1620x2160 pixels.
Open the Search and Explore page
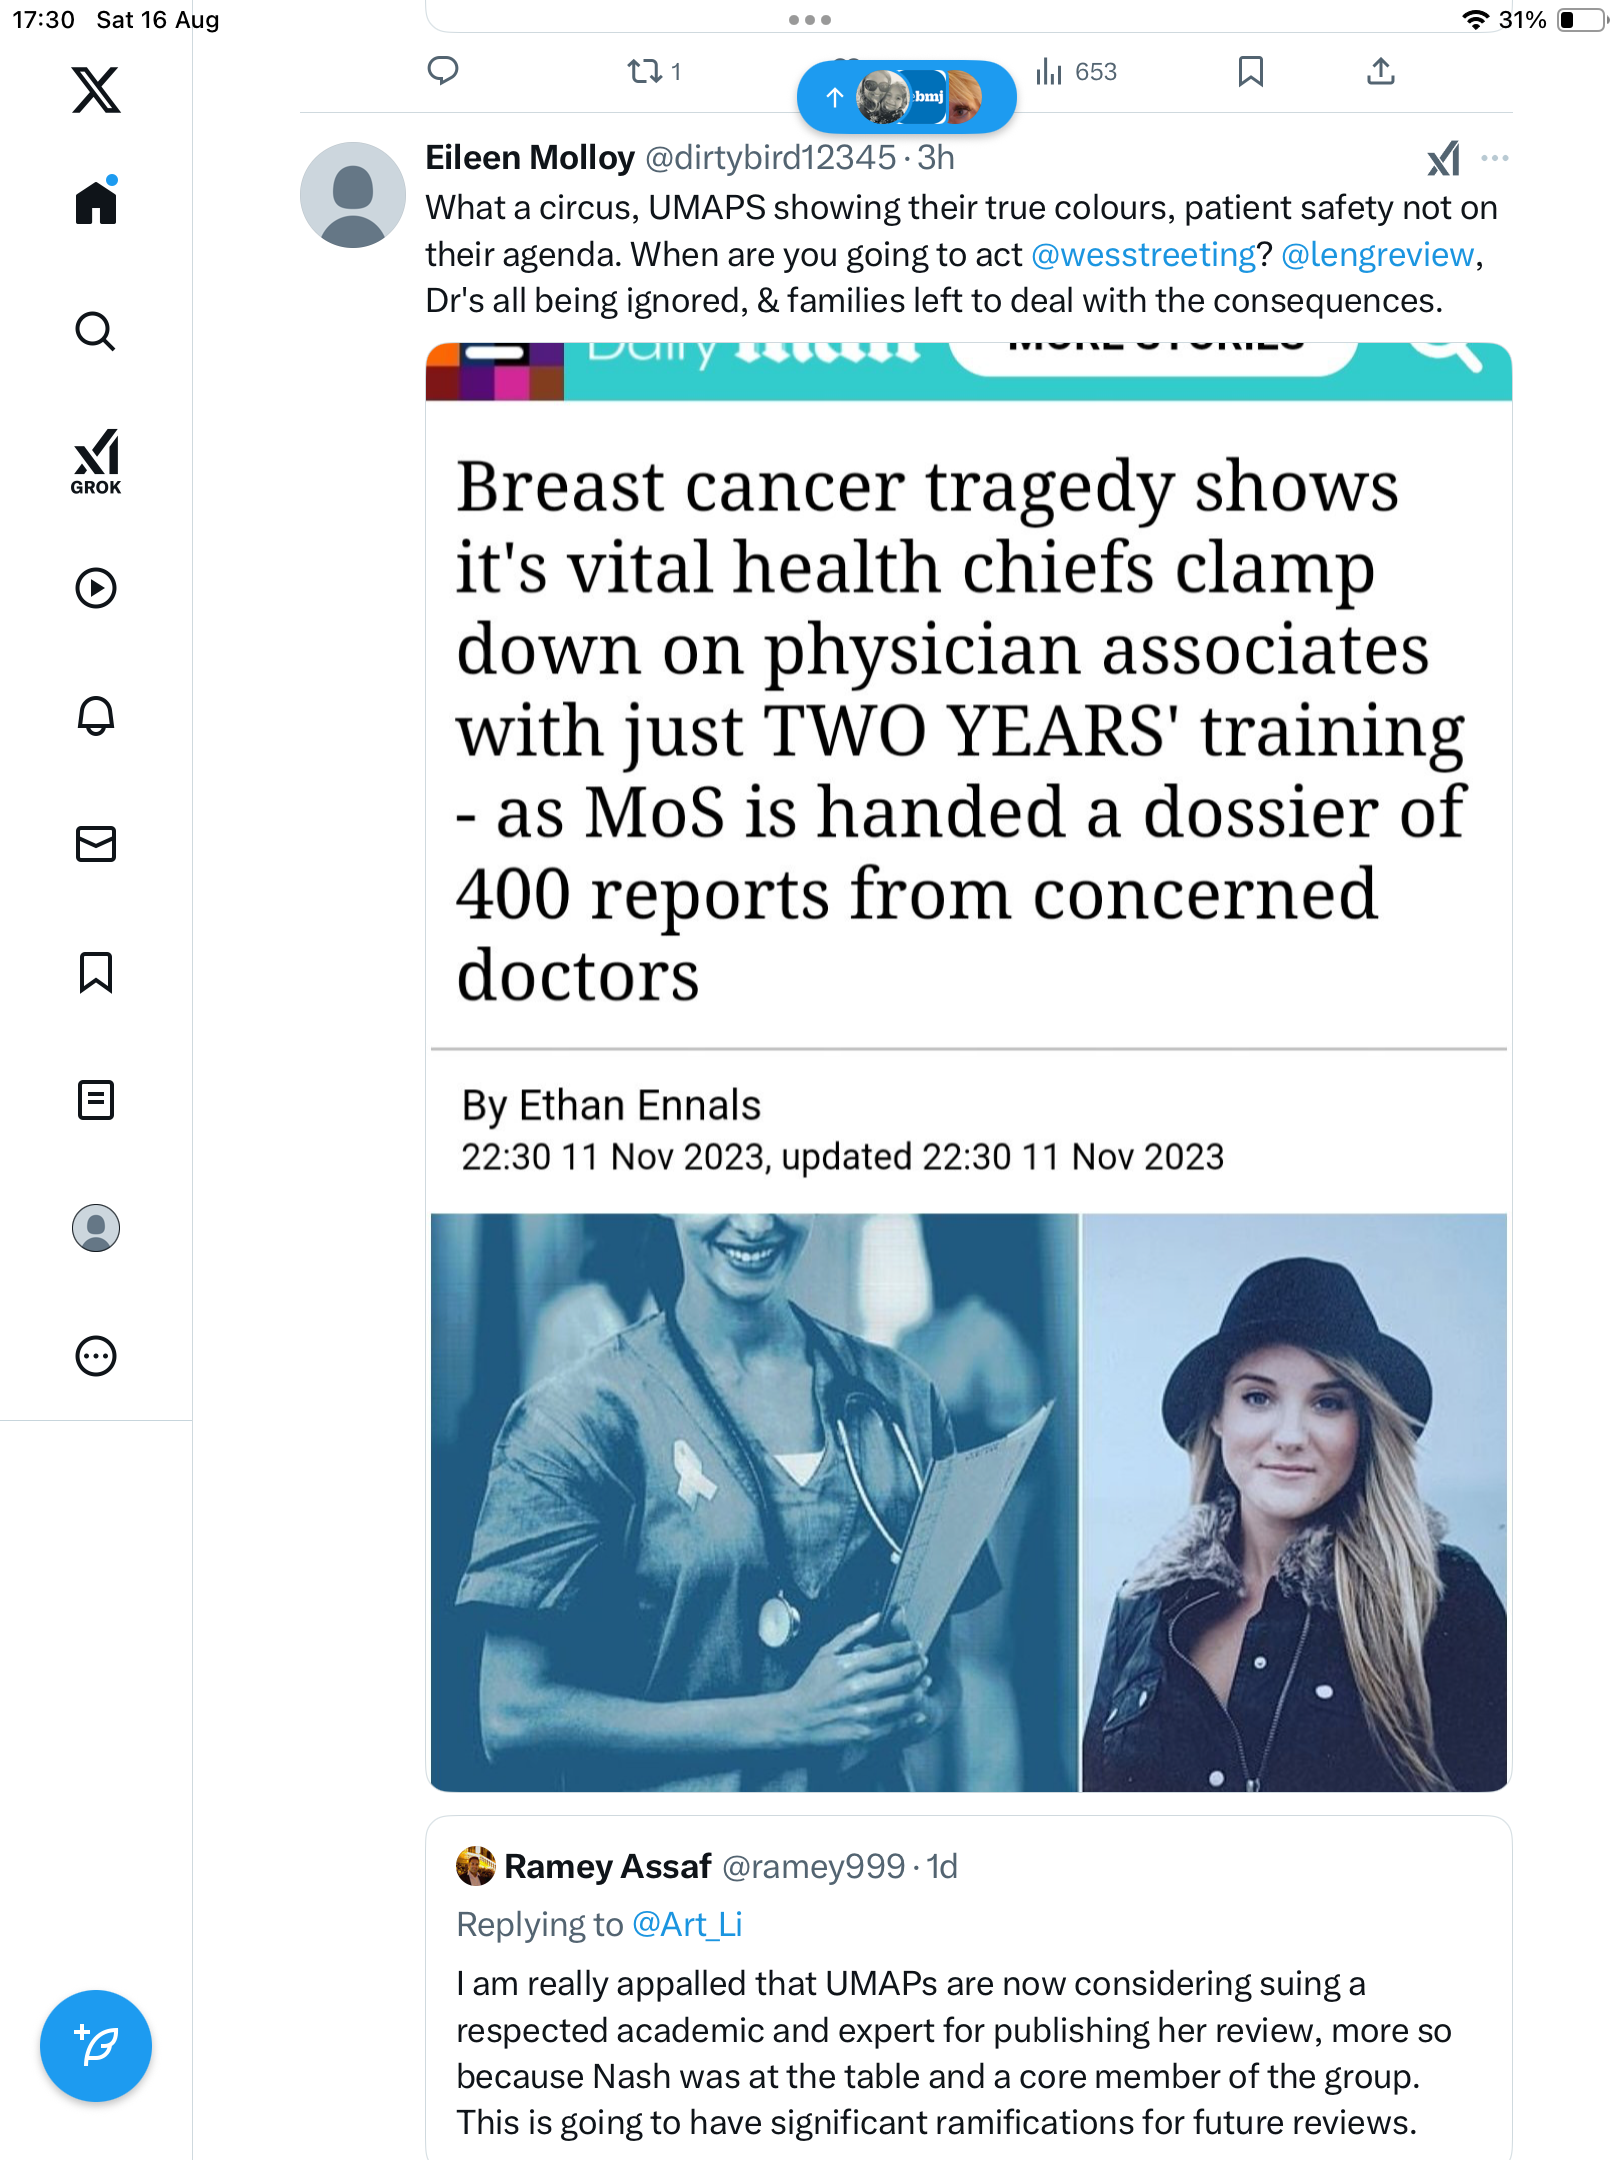[96, 331]
